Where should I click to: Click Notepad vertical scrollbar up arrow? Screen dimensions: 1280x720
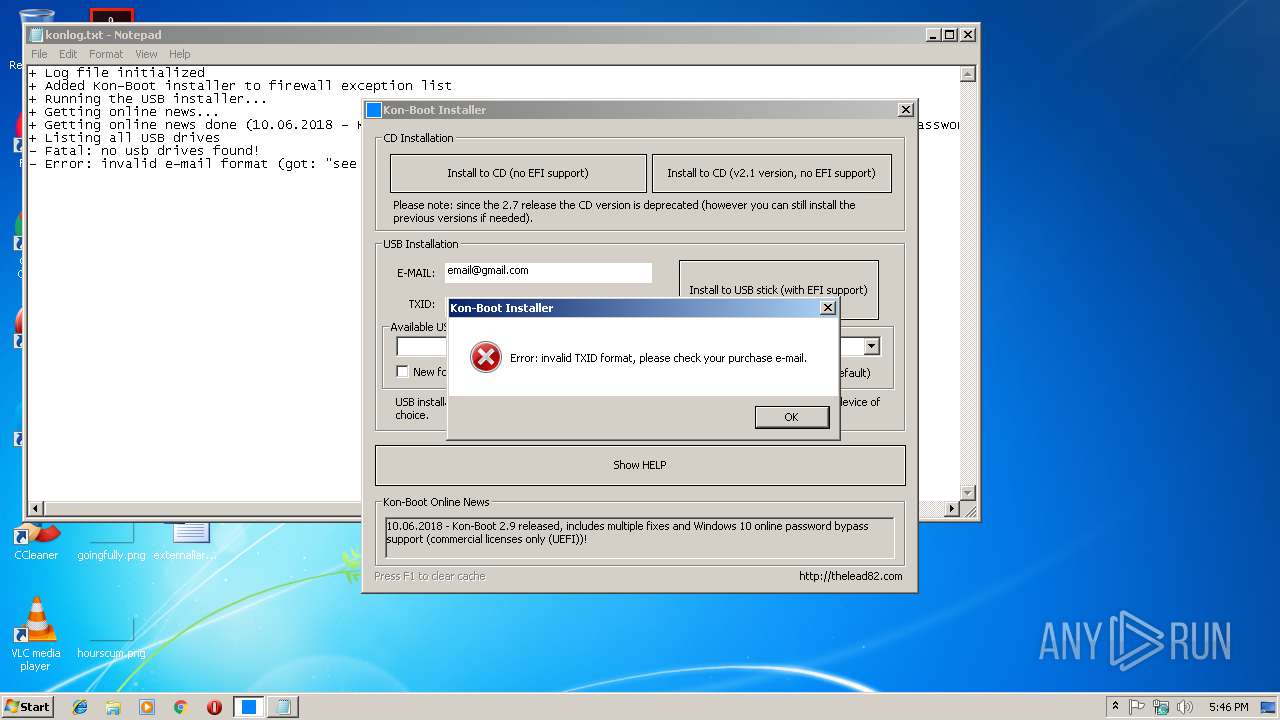(967, 74)
